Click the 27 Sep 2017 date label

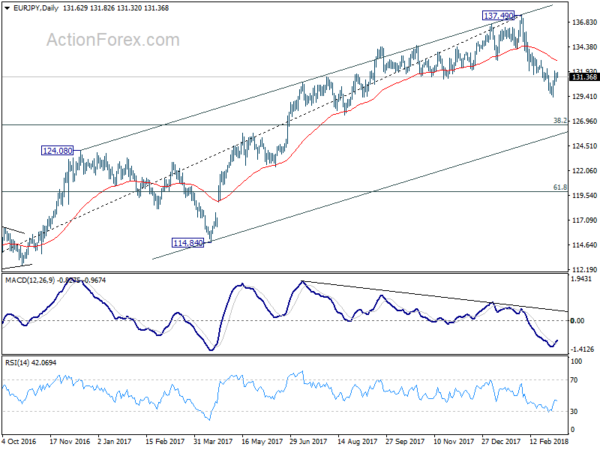coord(405,441)
